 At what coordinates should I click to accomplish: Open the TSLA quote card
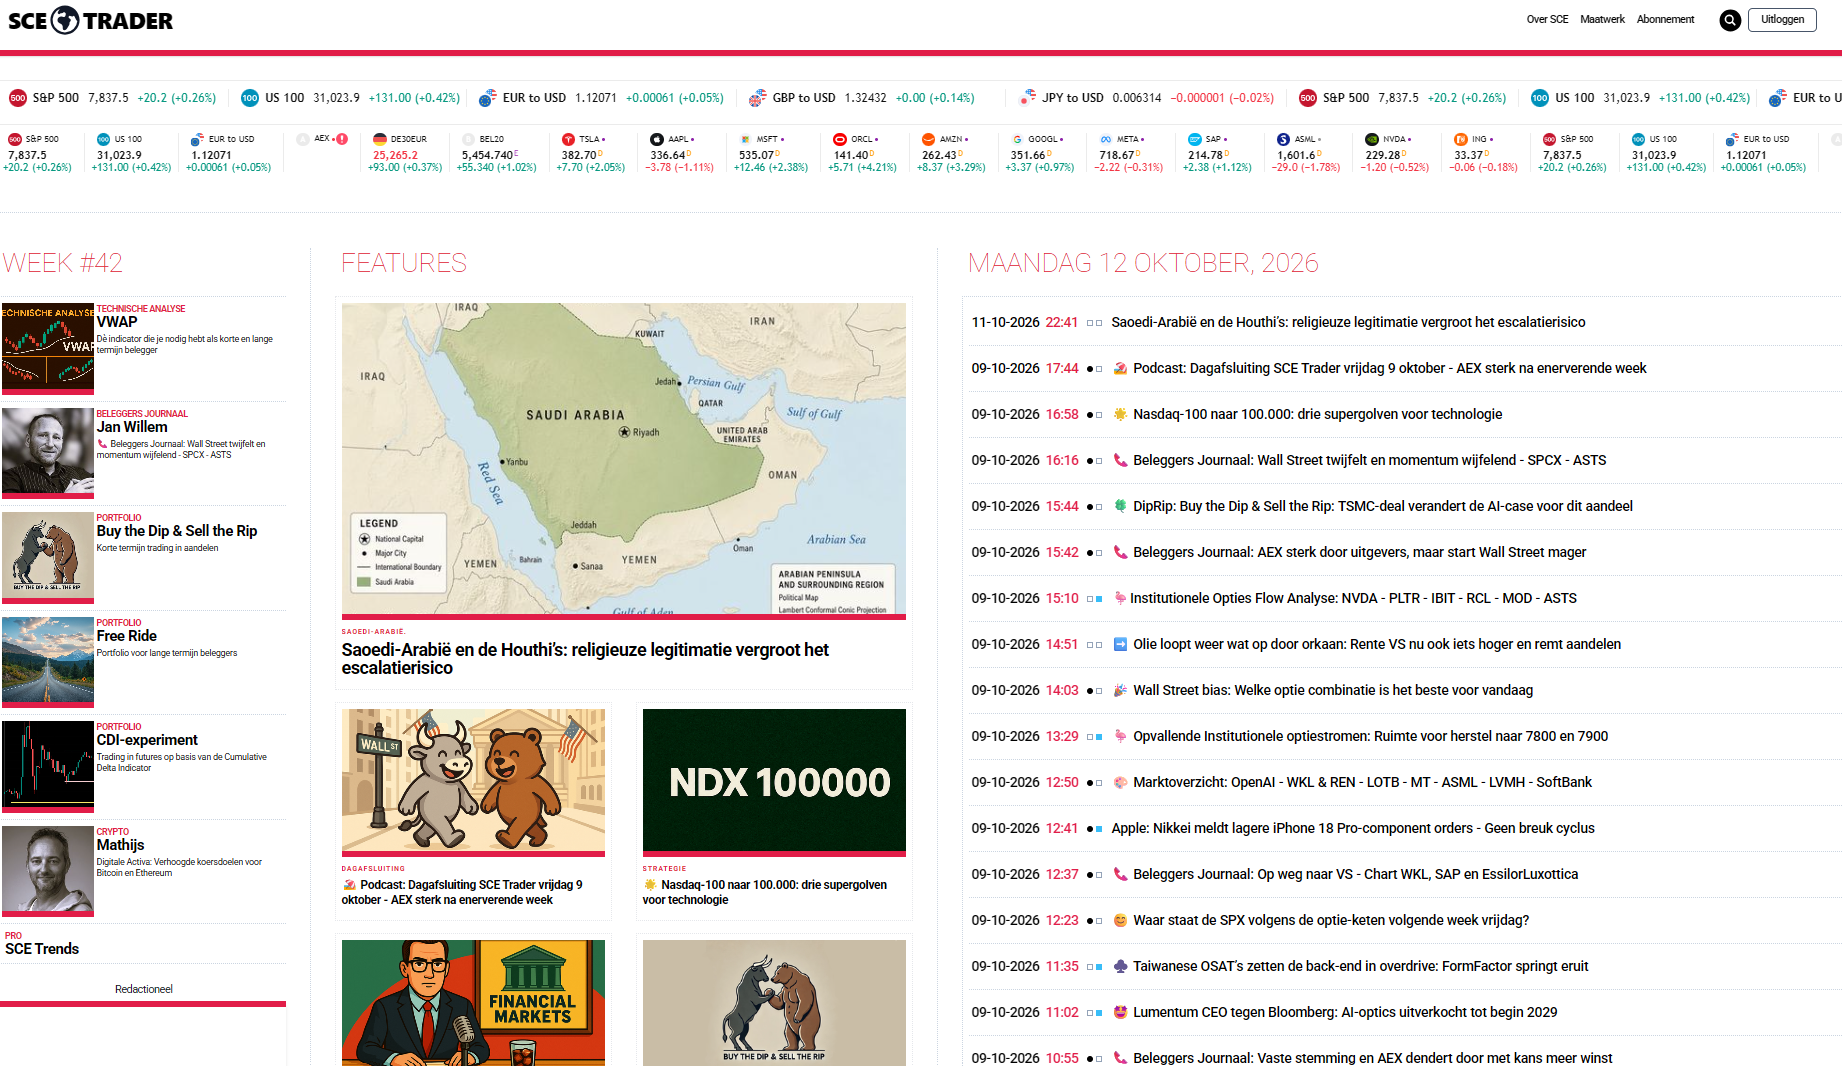tap(591, 154)
